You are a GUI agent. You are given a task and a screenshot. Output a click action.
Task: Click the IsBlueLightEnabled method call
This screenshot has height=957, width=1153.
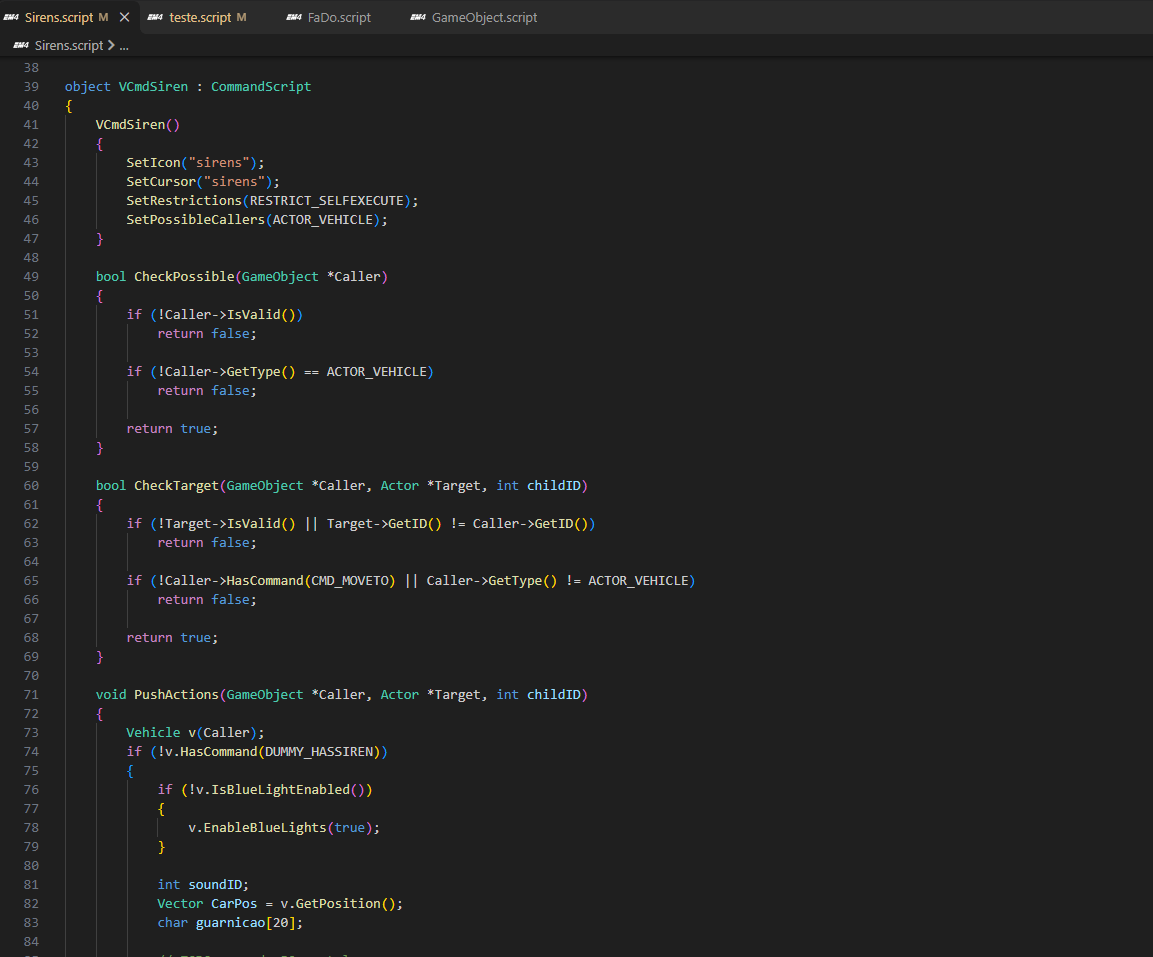pyautogui.click(x=280, y=789)
